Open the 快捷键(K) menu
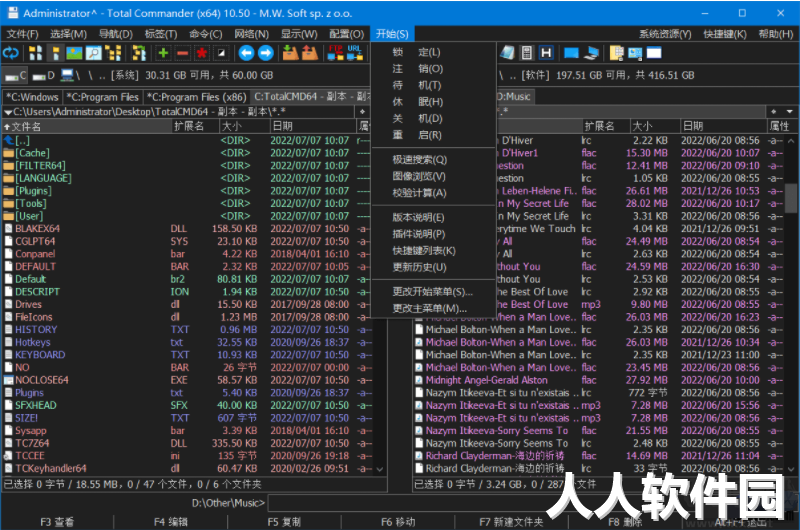Screen dimensions: 800x530 click(x=724, y=34)
